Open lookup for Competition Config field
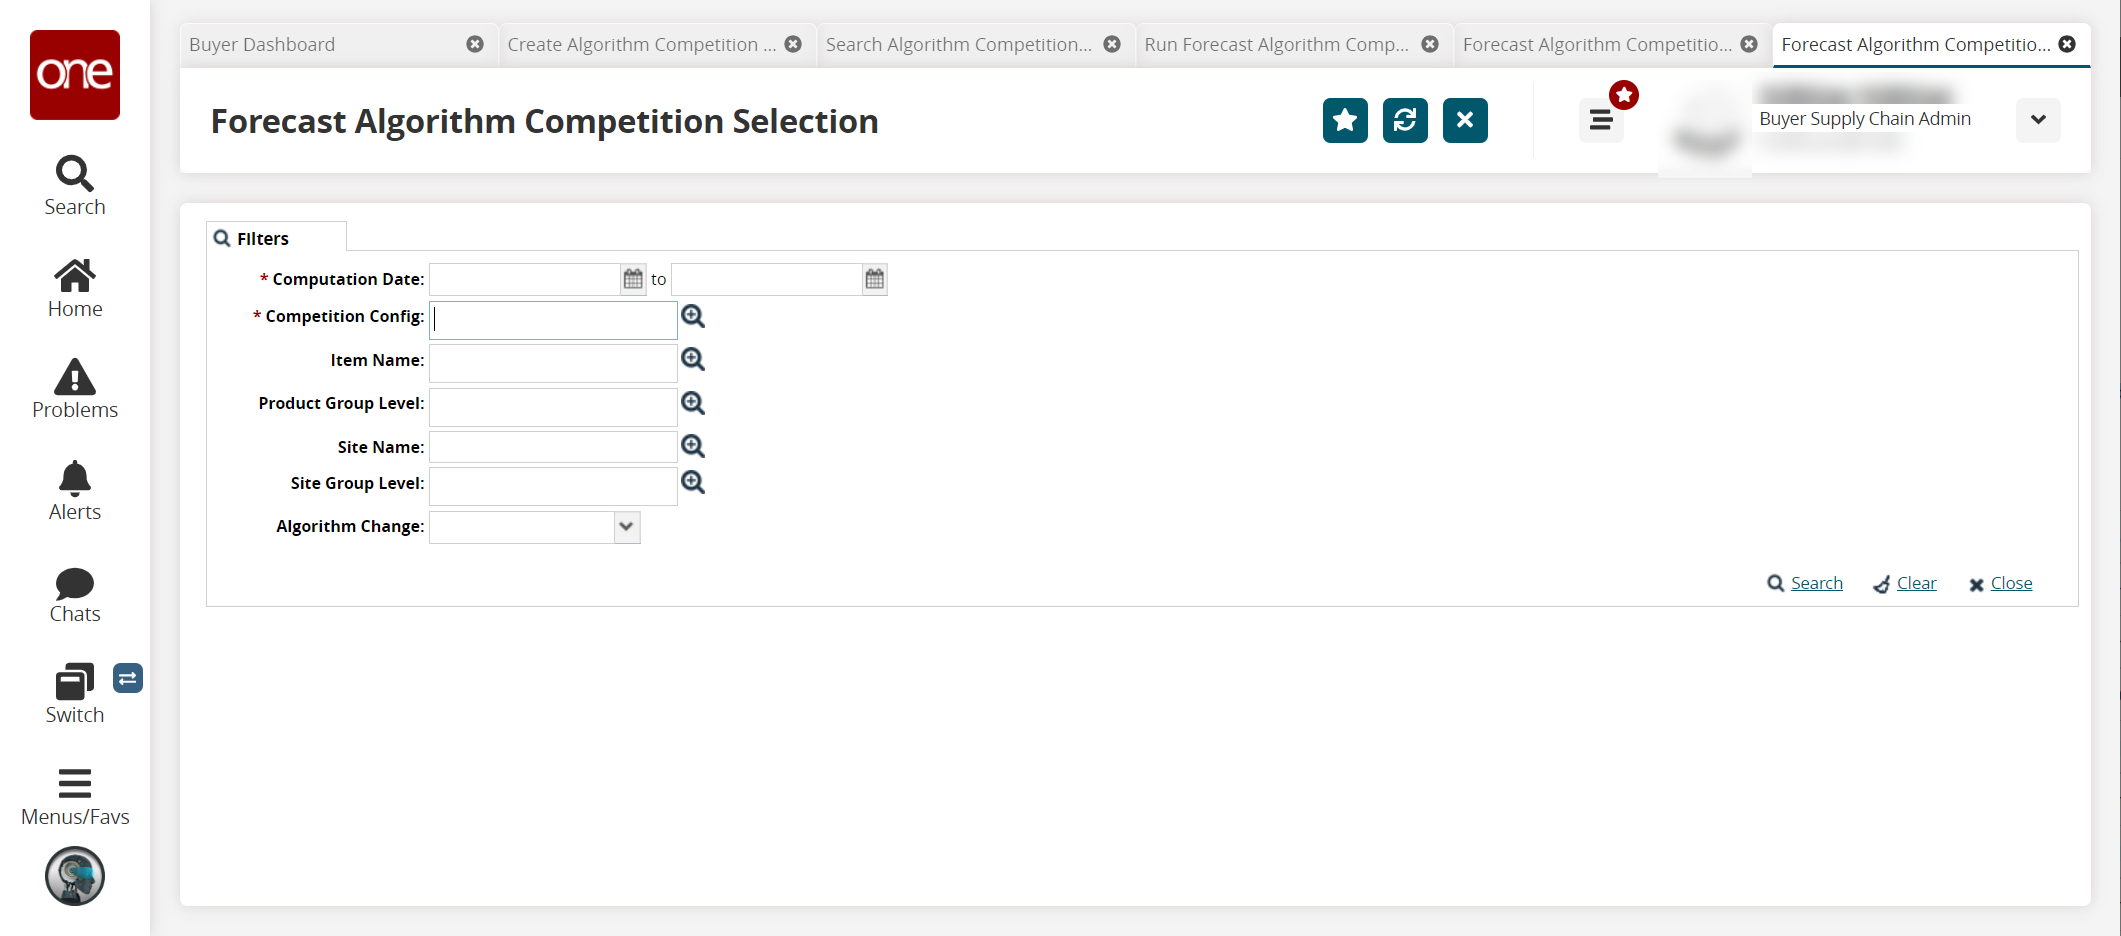 pos(693,317)
